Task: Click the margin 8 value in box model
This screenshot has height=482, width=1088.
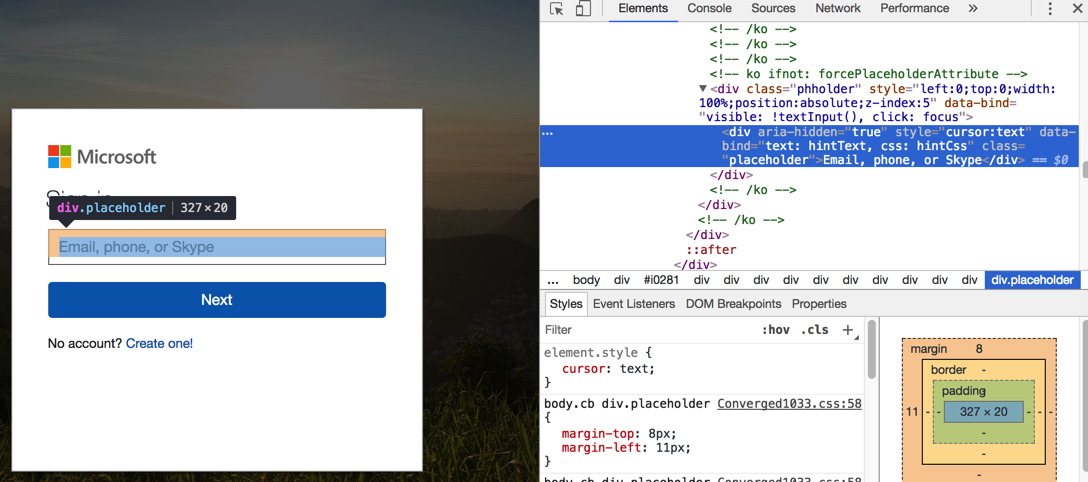Action: click(978, 350)
